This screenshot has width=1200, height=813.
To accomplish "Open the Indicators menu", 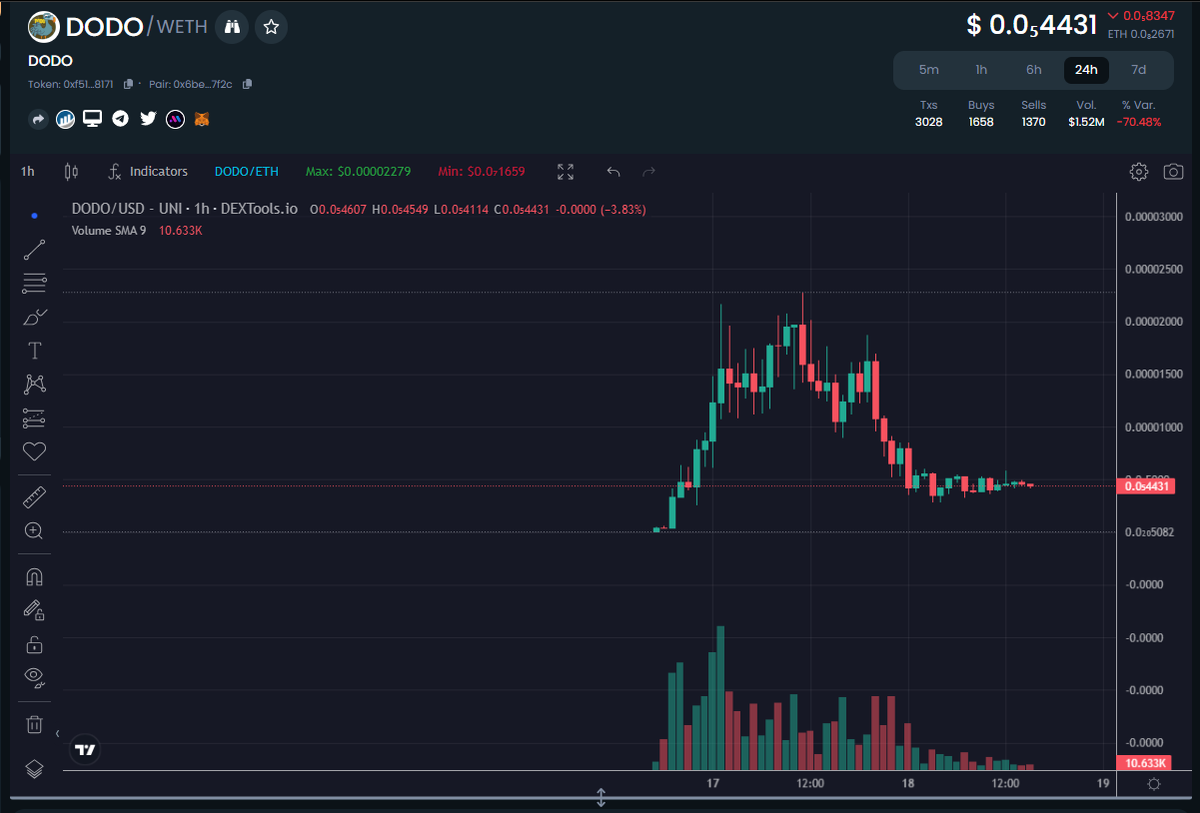I will click(148, 171).
